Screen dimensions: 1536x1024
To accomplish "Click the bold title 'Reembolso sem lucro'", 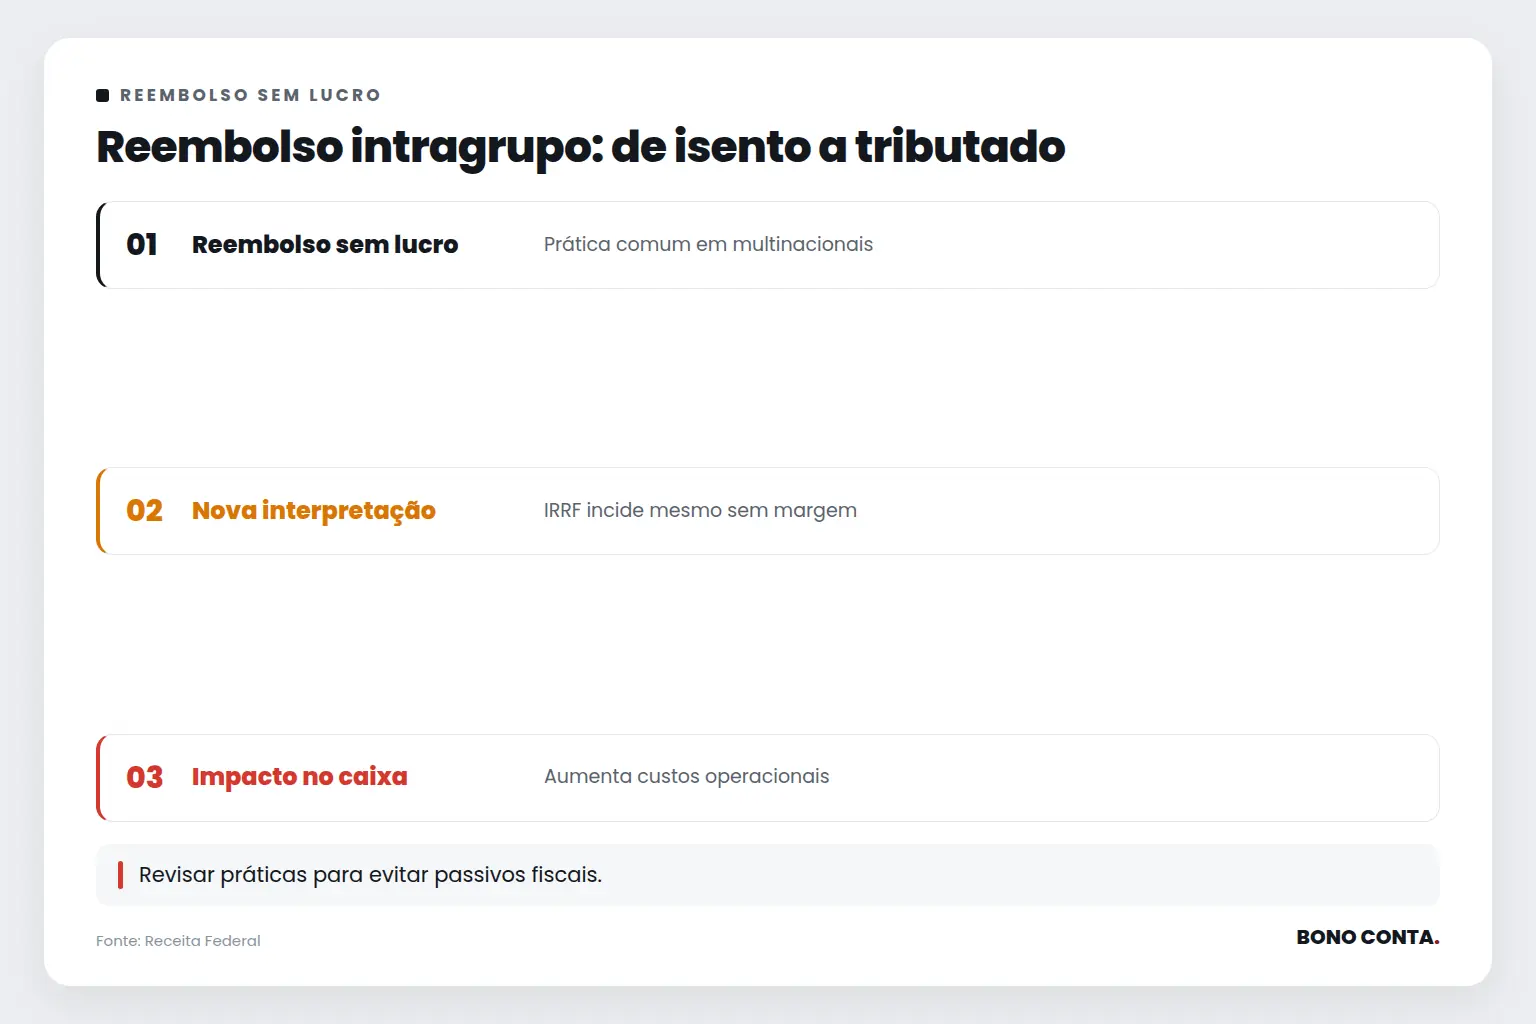I will [325, 245].
